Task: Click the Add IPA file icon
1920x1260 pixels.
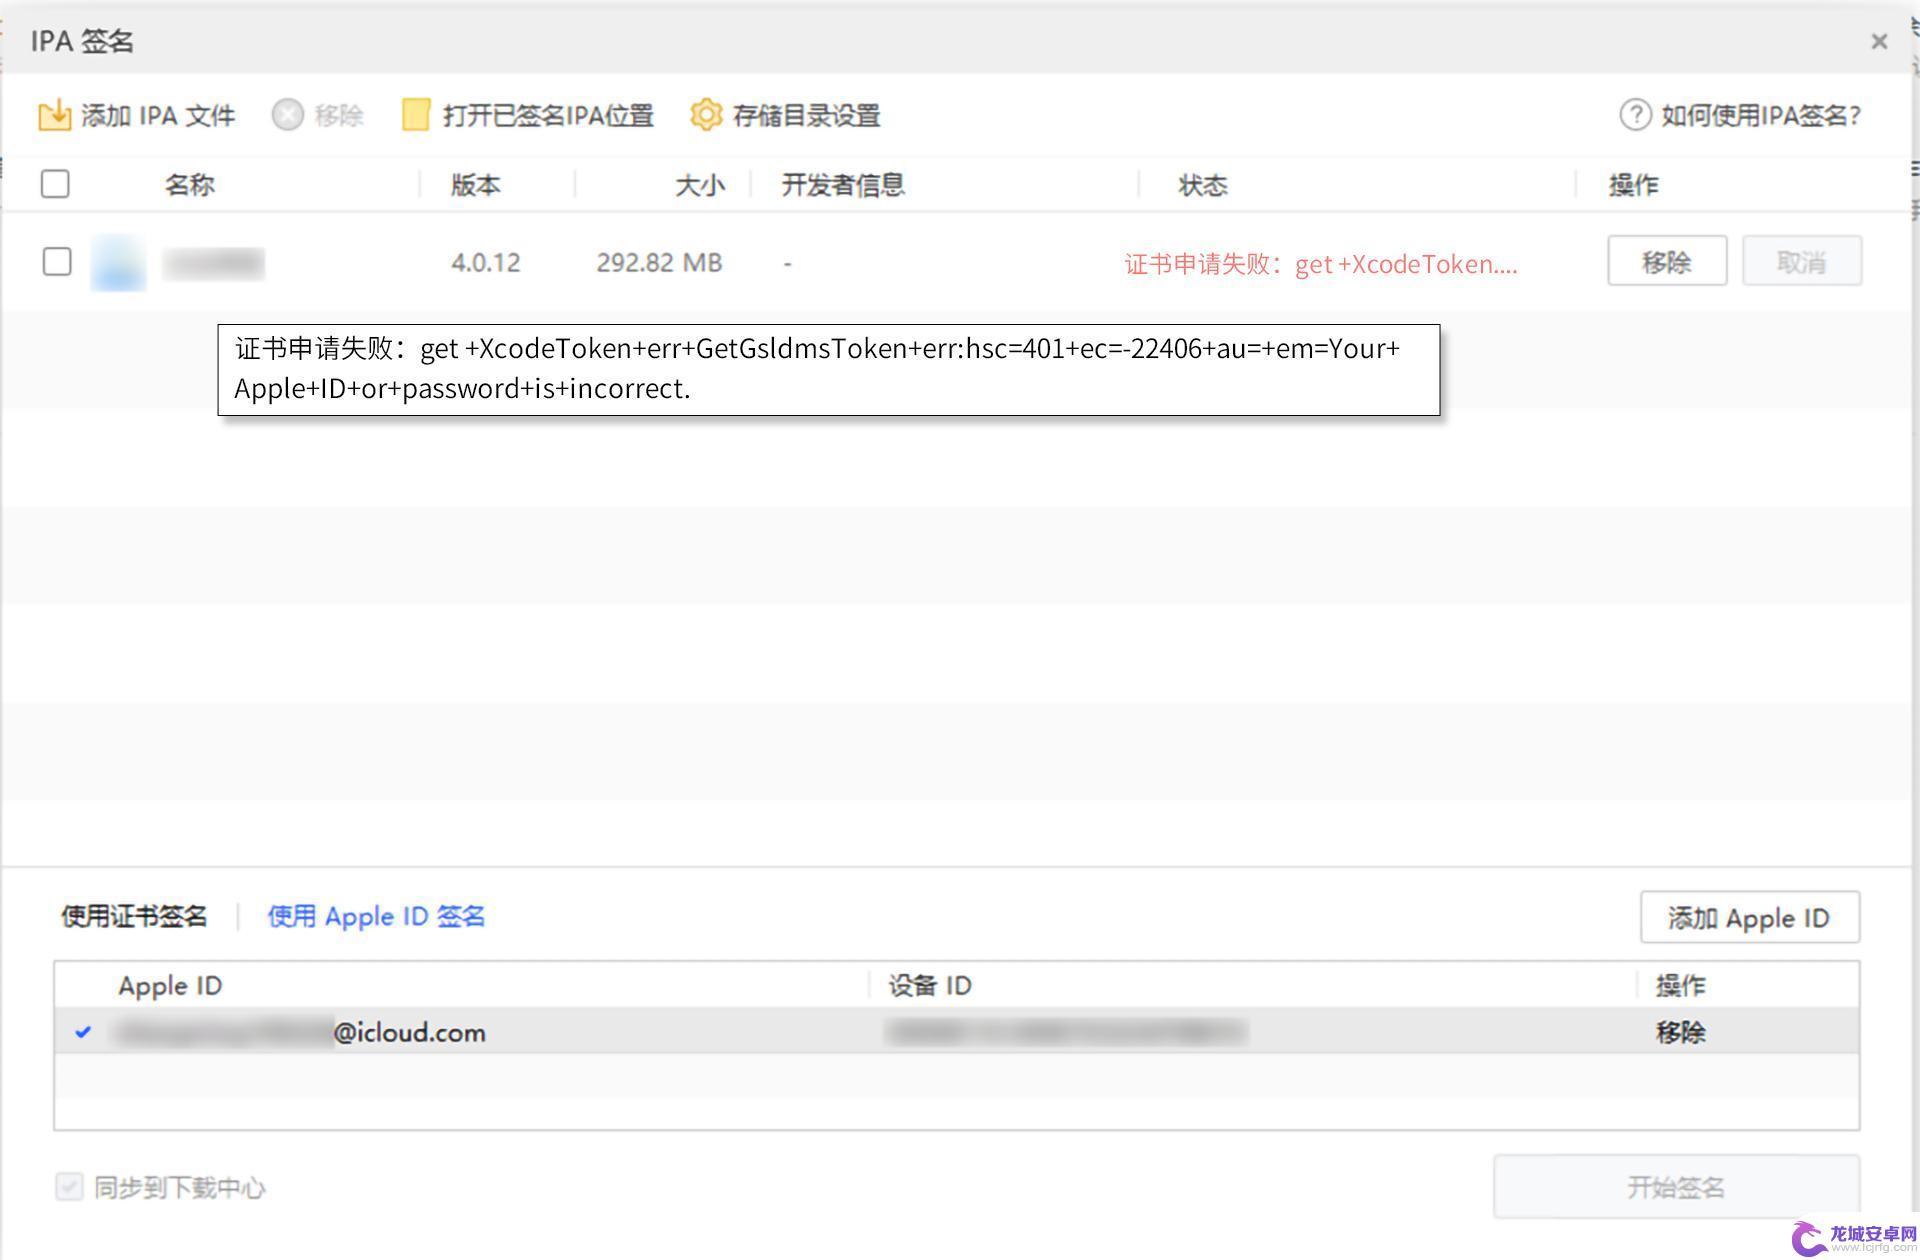Action: [x=54, y=115]
